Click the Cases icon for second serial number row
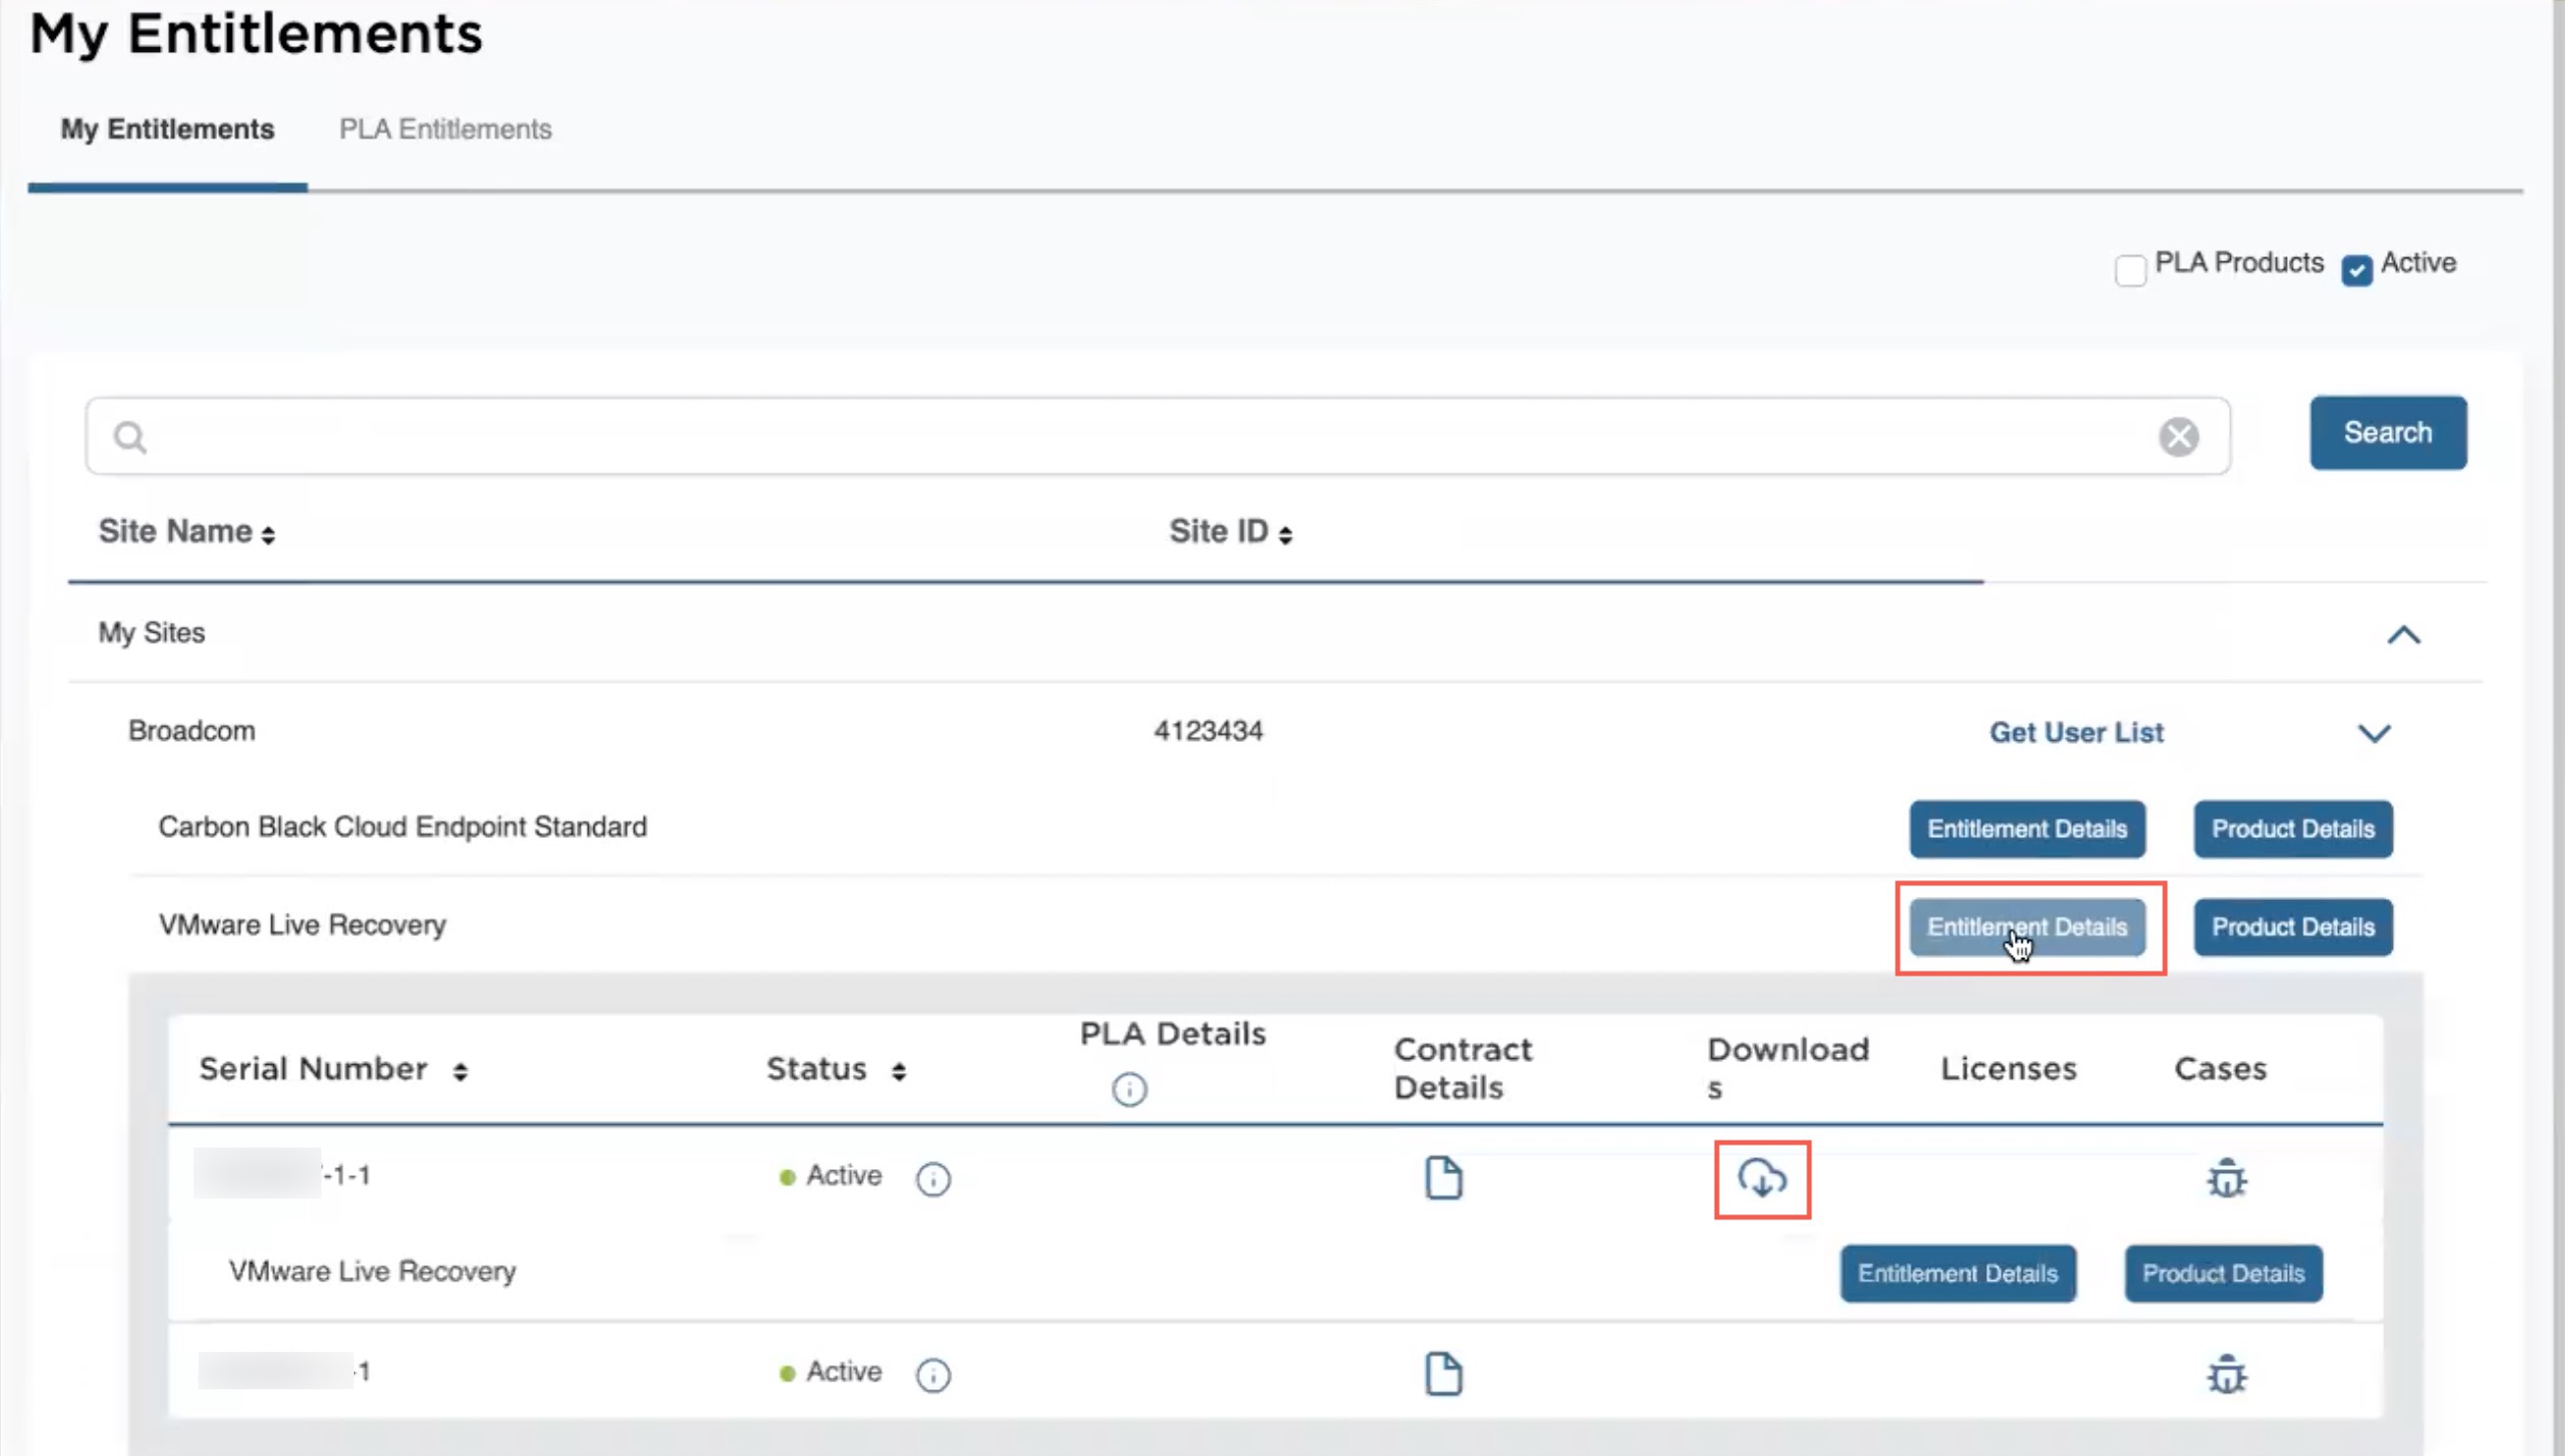The width and height of the screenshot is (2565, 1456). pos(2225,1375)
